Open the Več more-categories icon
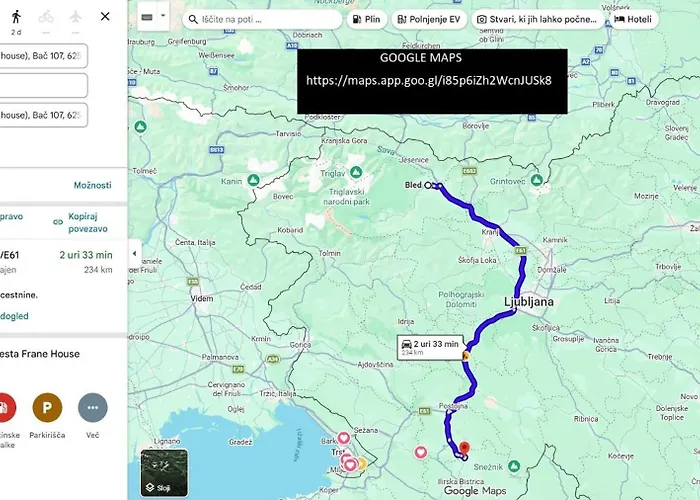The height and width of the screenshot is (500, 700). tap(92, 407)
